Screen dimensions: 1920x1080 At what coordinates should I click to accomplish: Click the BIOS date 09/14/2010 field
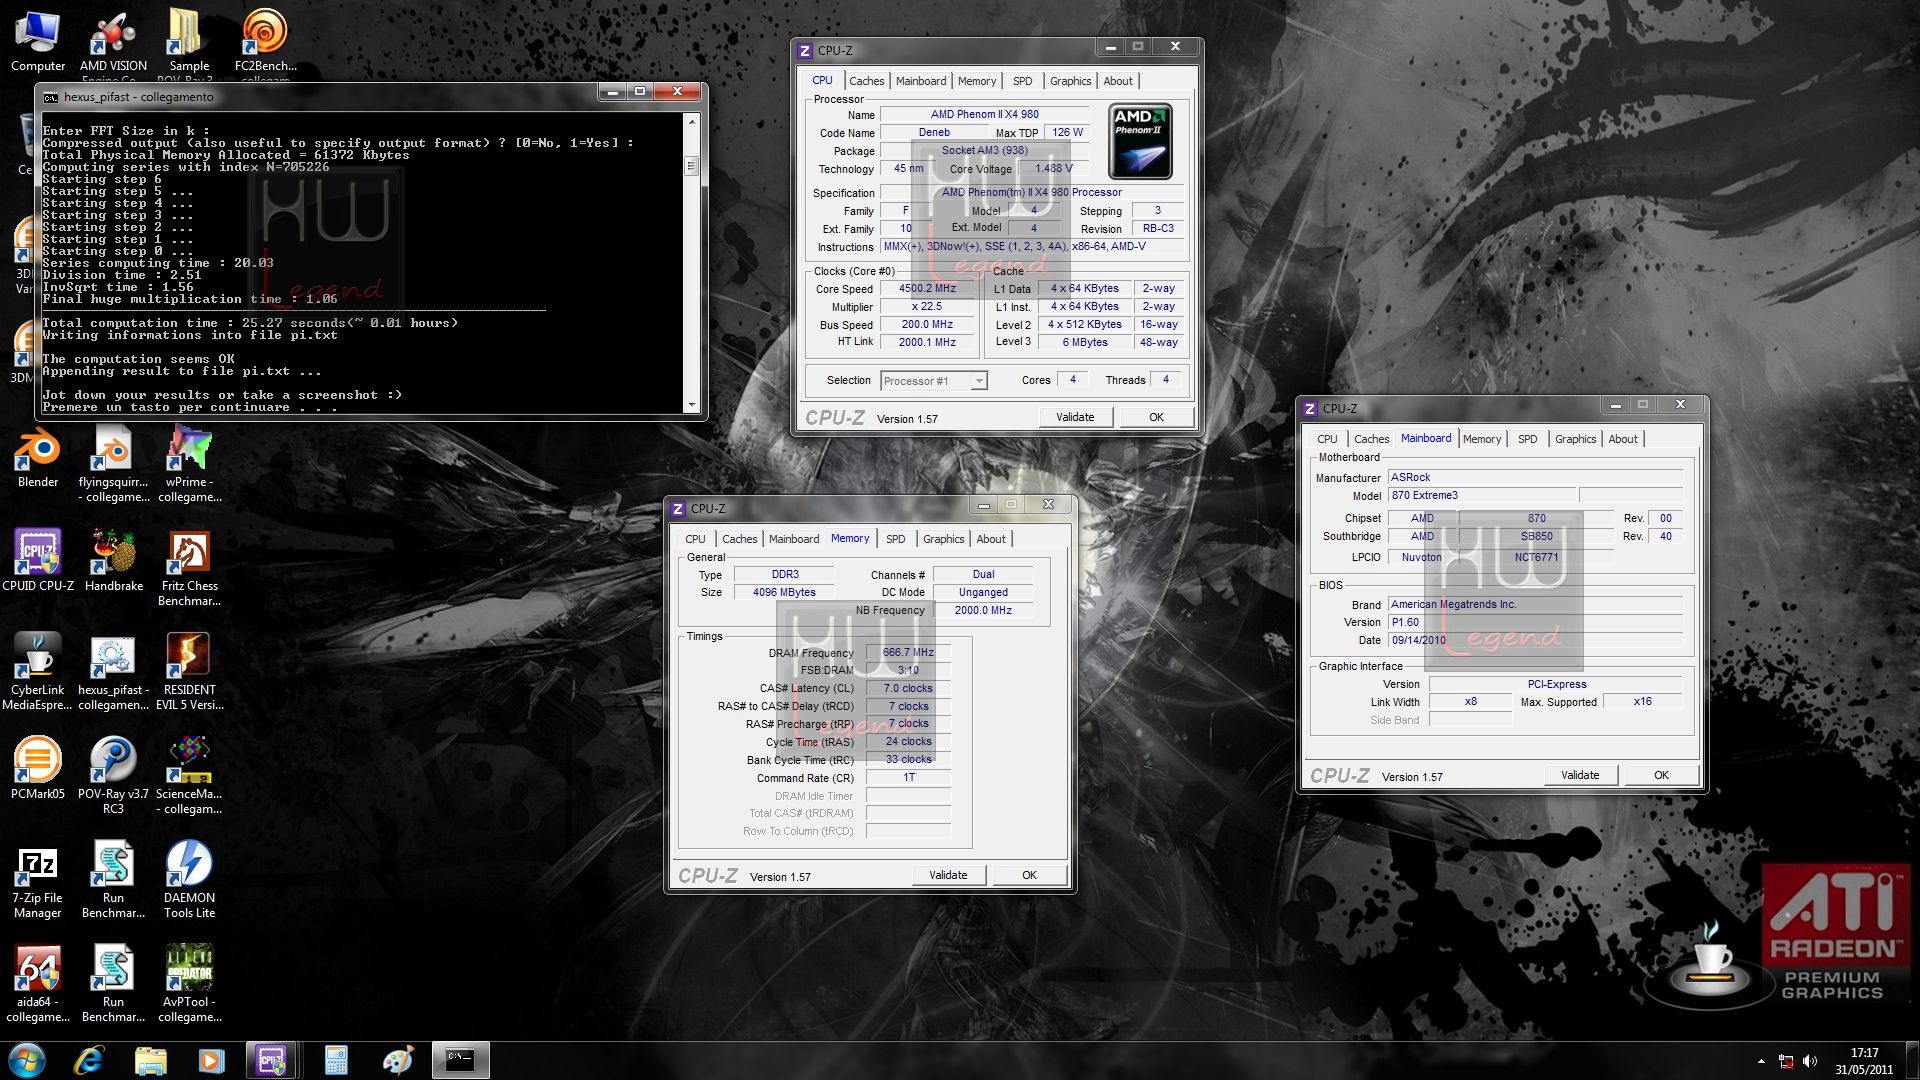(1535, 640)
